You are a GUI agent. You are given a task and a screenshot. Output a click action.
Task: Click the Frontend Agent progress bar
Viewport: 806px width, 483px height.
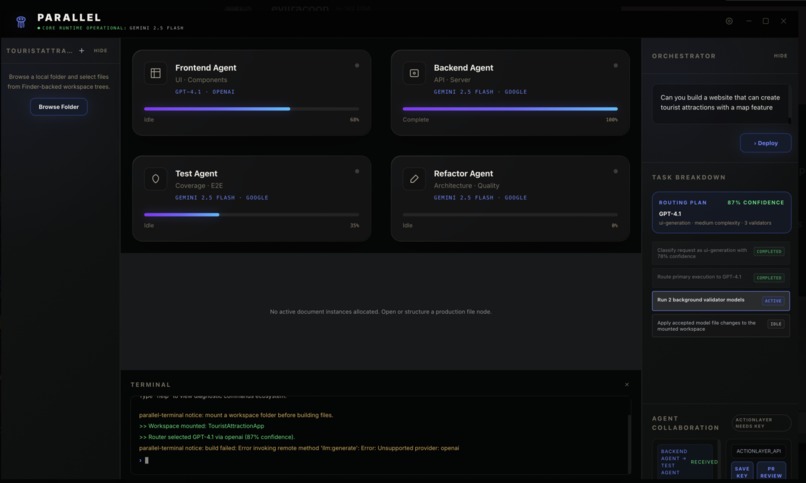coord(251,109)
